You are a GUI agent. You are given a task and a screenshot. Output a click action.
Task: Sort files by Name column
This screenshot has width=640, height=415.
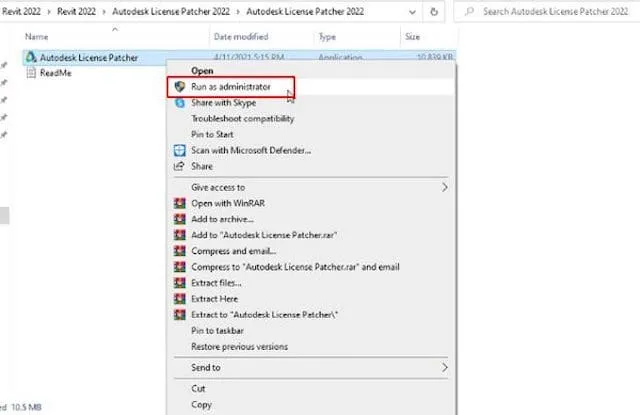pos(36,37)
